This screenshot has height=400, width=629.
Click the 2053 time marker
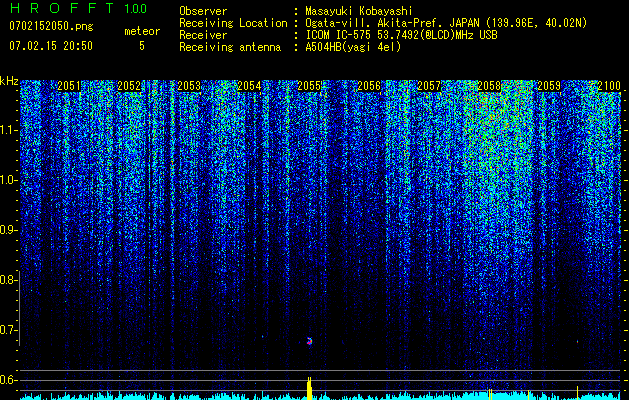click(189, 86)
